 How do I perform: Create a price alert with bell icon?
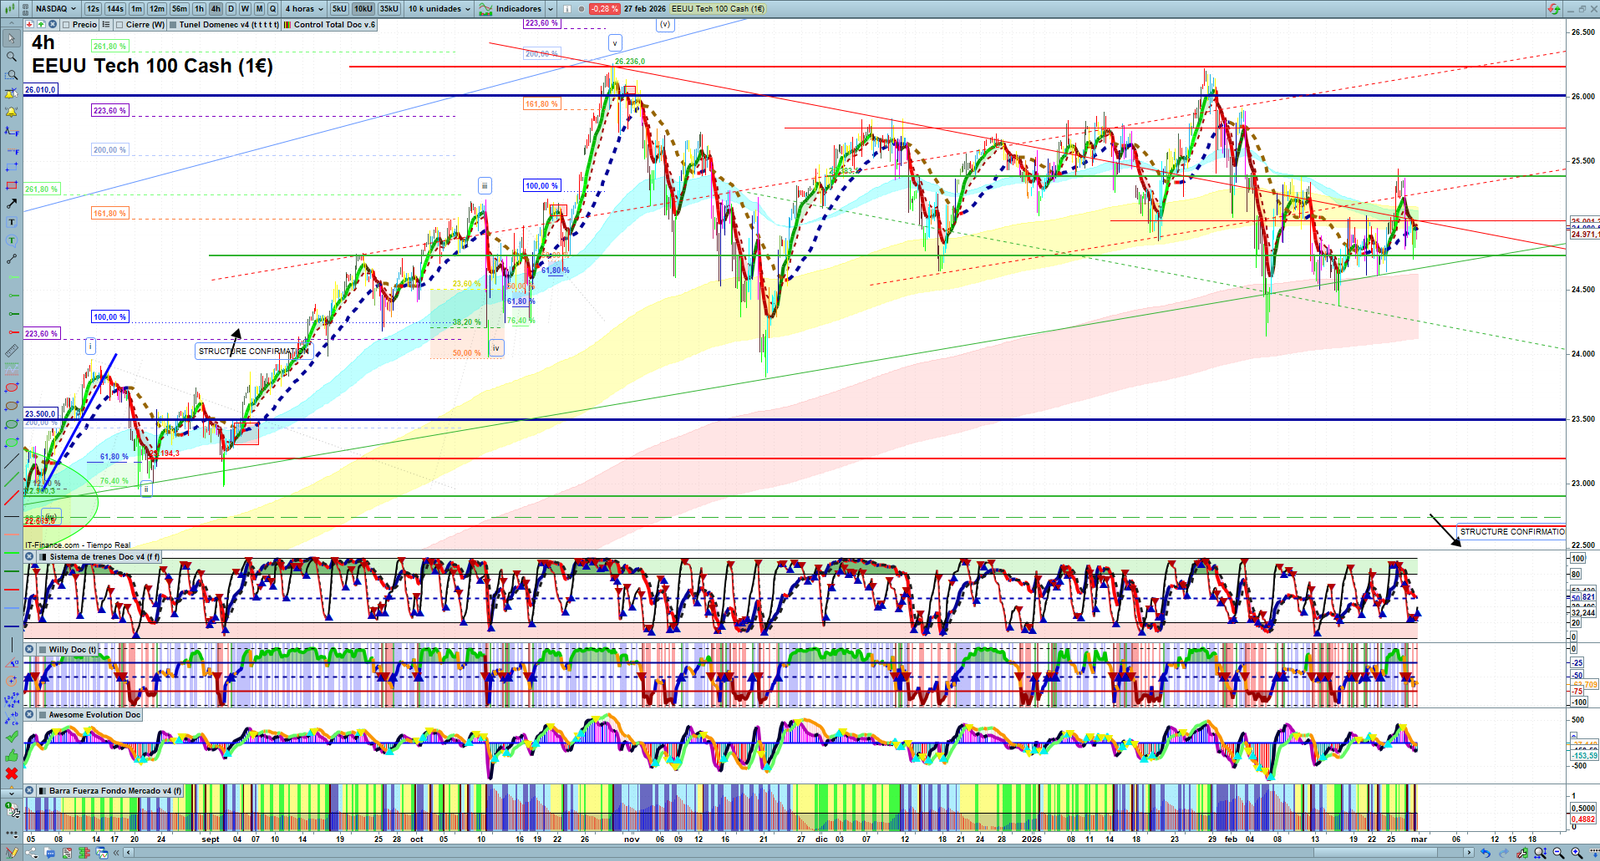[11, 112]
